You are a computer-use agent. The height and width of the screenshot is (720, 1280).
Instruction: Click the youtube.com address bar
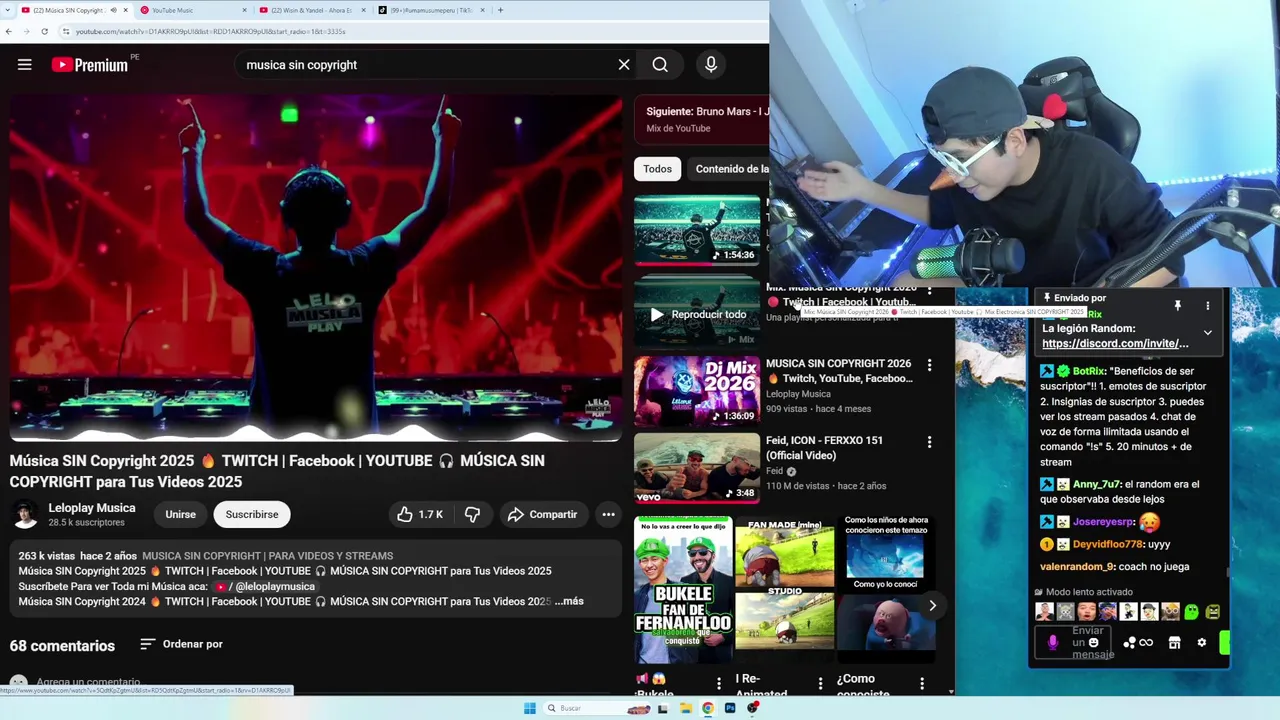(410, 31)
